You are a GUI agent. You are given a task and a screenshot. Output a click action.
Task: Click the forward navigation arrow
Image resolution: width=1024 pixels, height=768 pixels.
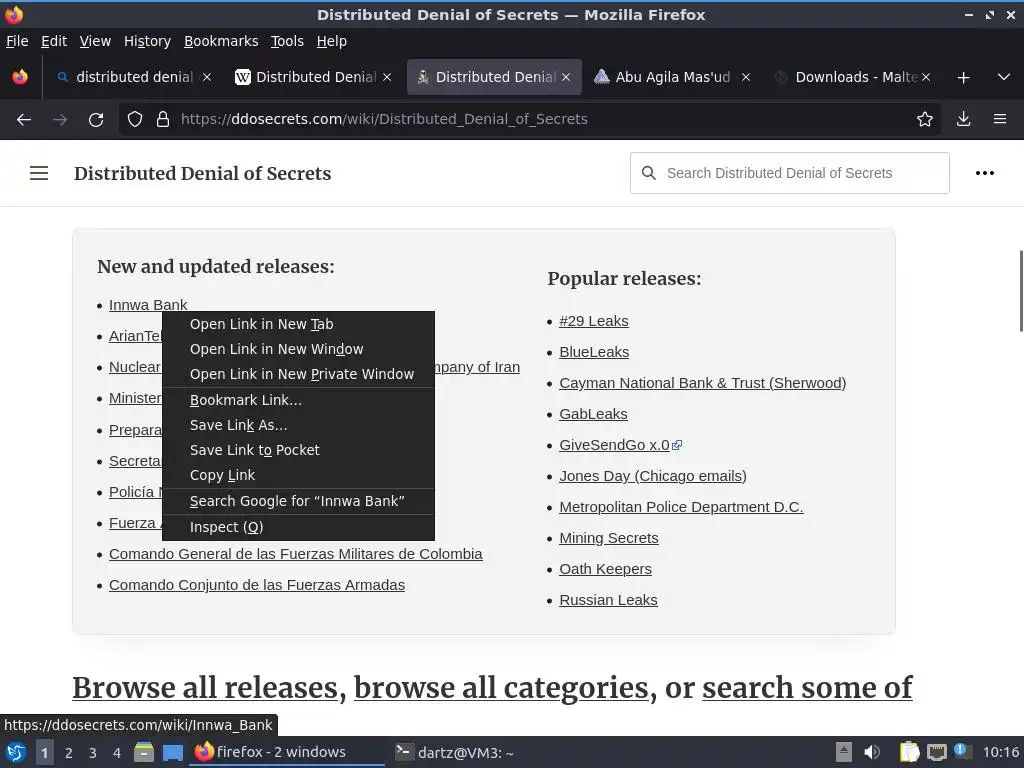(x=60, y=119)
